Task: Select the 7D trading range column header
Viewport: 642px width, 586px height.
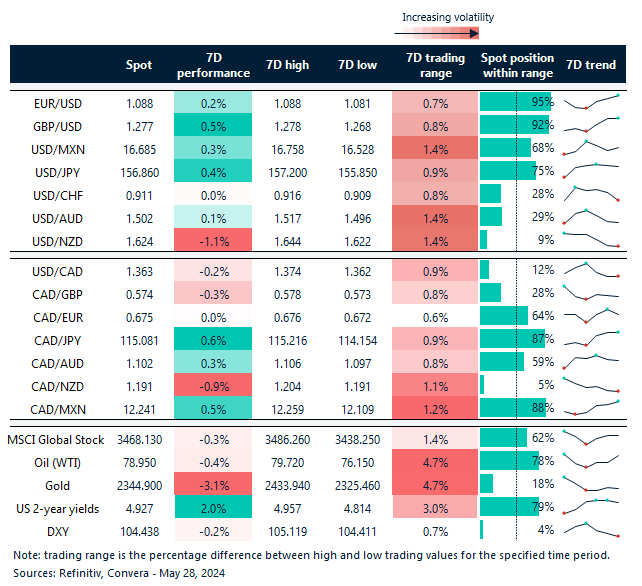Action: [434, 65]
